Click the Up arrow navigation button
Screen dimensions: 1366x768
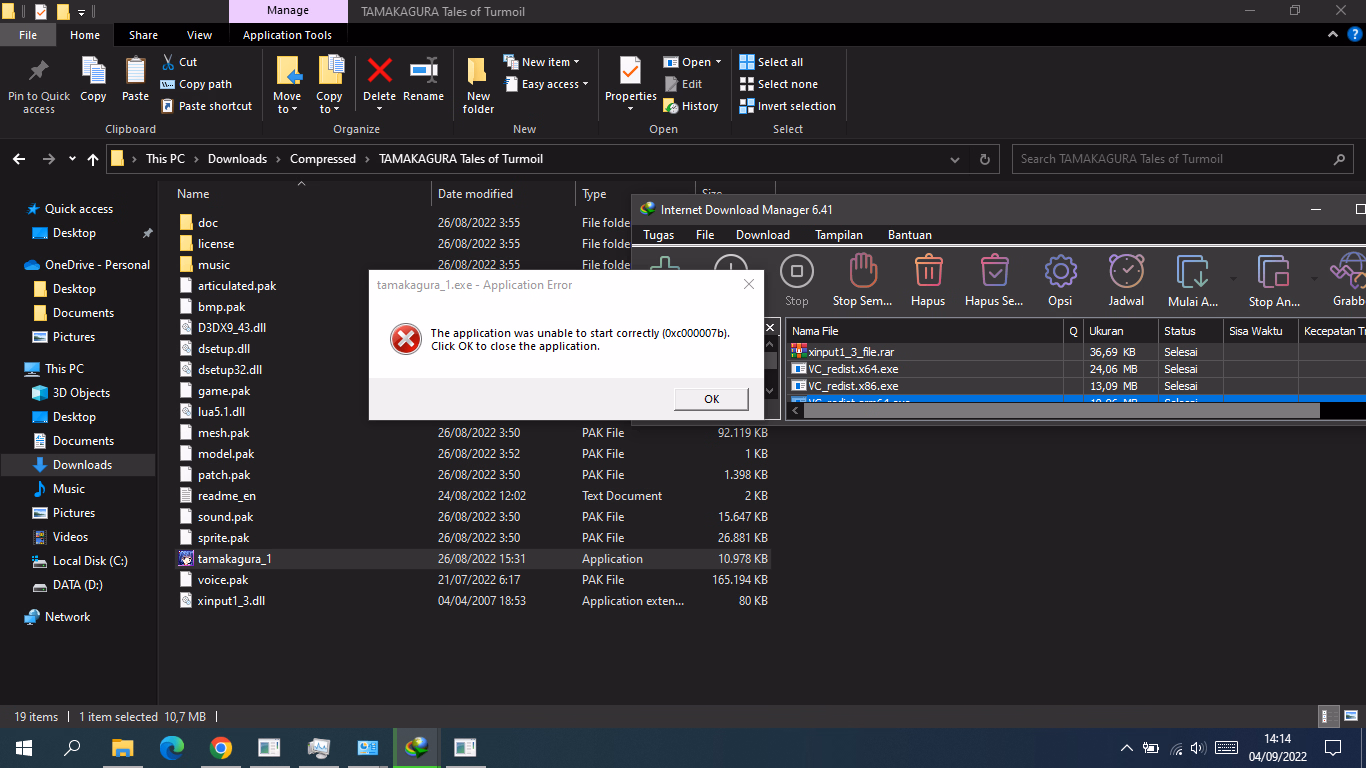(93, 159)
